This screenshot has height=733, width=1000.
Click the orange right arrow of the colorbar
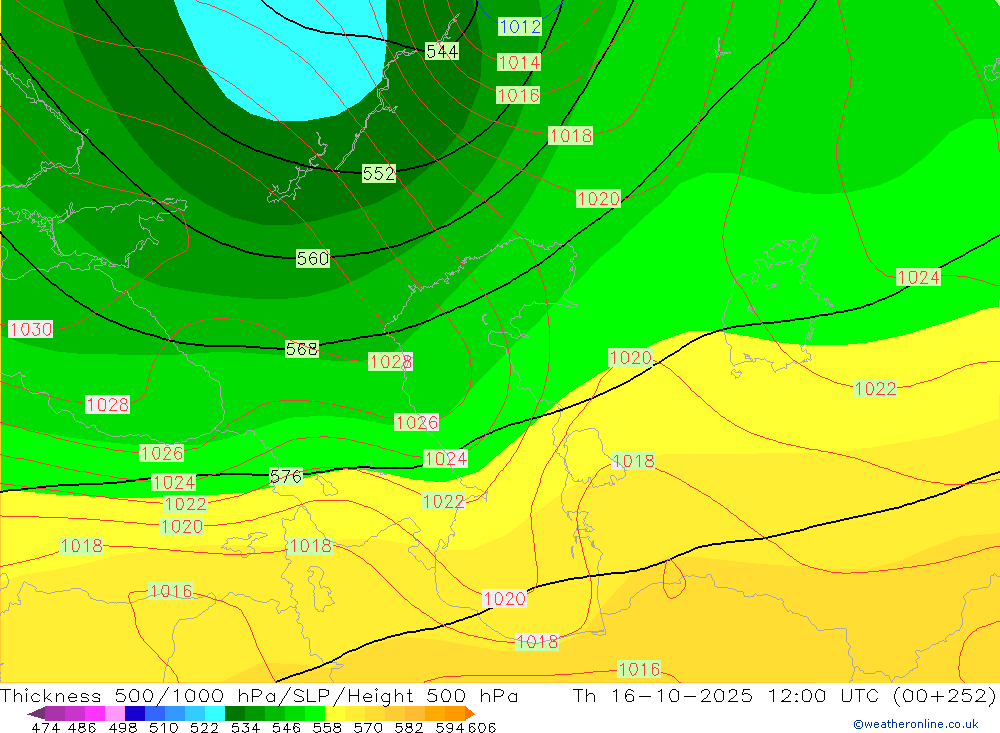click(x=470, y=713)
